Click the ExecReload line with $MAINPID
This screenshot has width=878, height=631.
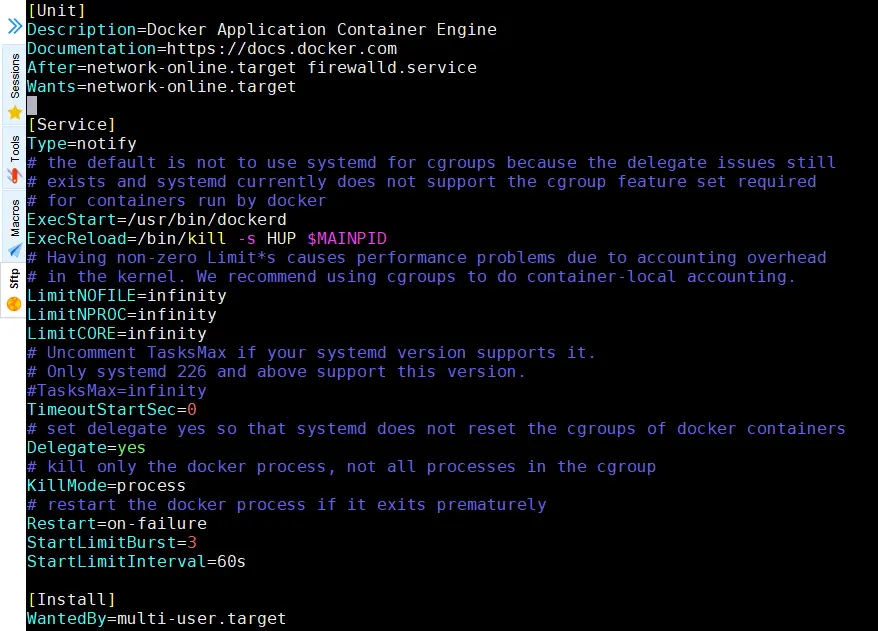[207, 239]
